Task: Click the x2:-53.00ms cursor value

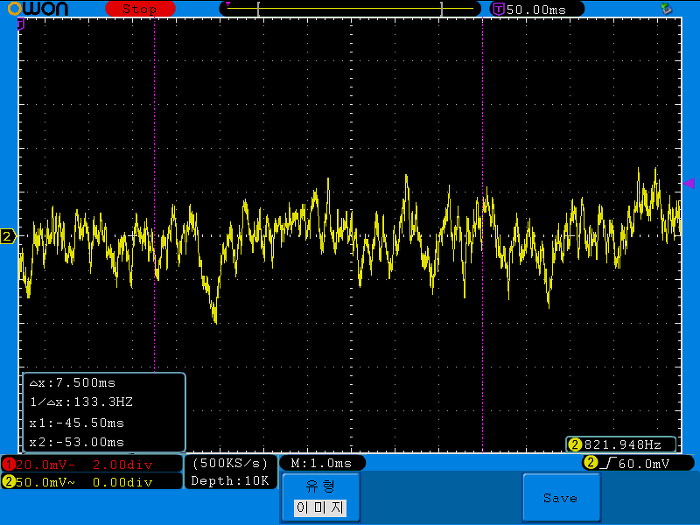Action: point(77,442)
